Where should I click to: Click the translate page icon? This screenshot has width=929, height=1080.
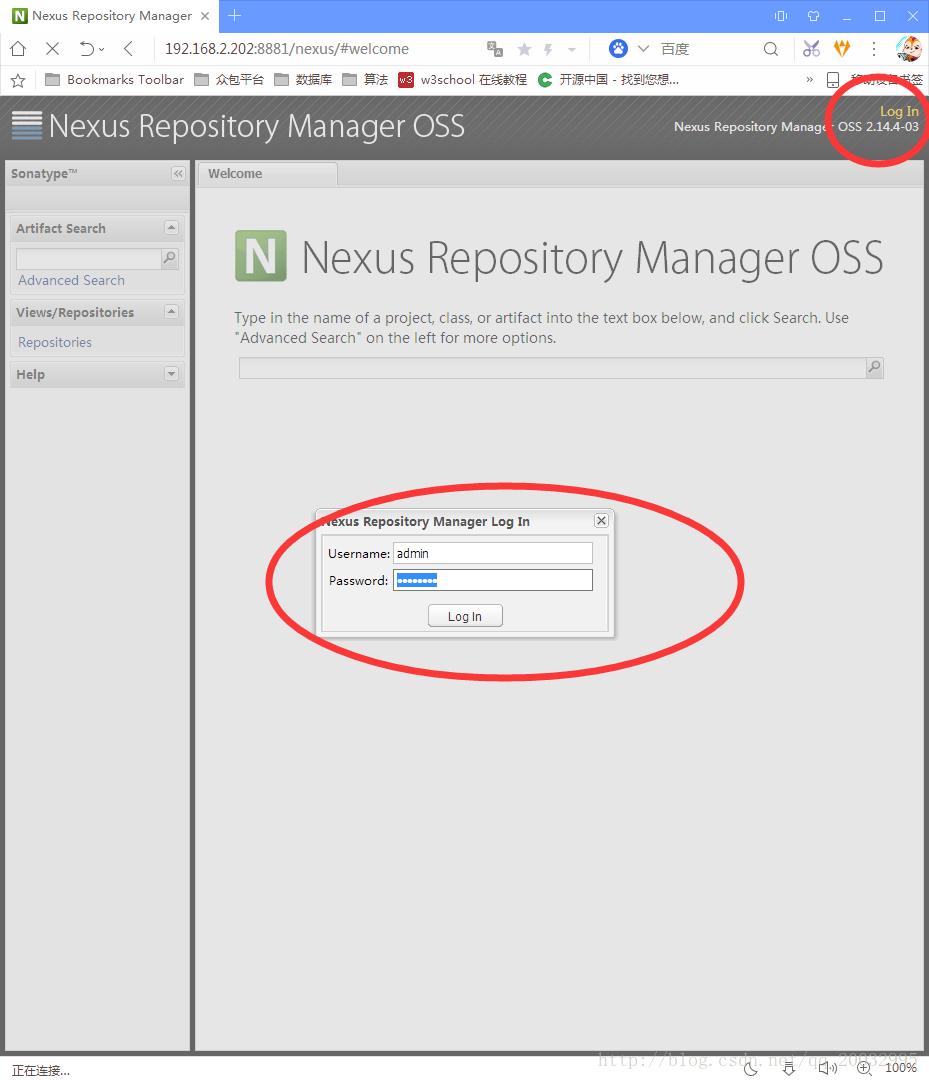click(x=494, y=49)
